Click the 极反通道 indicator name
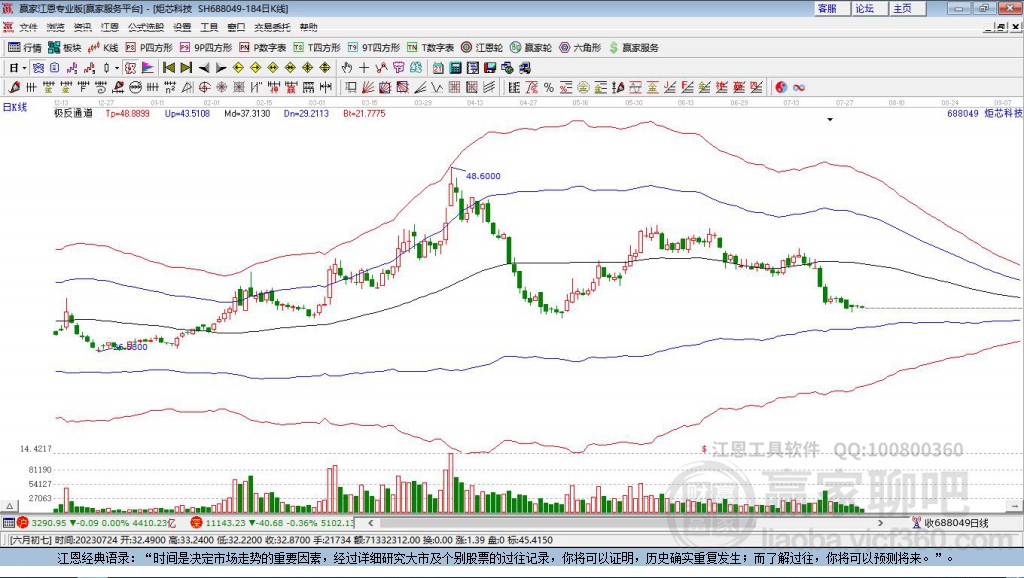Viewport: 1024px width, 578px height. 73,114
